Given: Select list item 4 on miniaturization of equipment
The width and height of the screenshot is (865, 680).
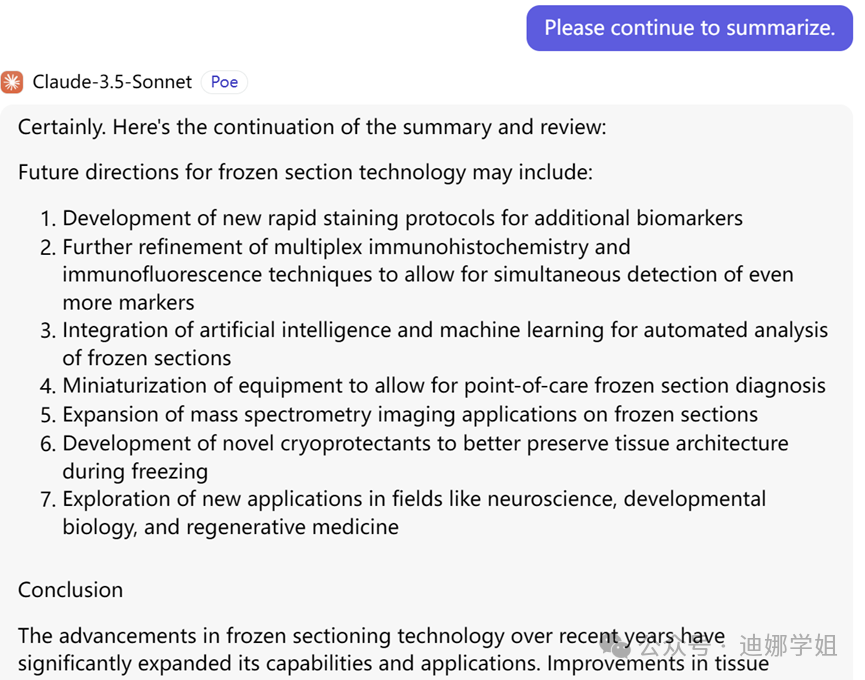Looking at the screenshot, I should 444,386.
